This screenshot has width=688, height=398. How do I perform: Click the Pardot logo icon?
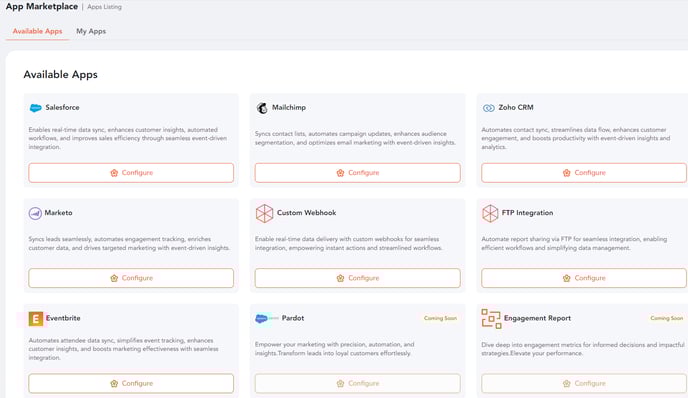(x=266, y=319)
